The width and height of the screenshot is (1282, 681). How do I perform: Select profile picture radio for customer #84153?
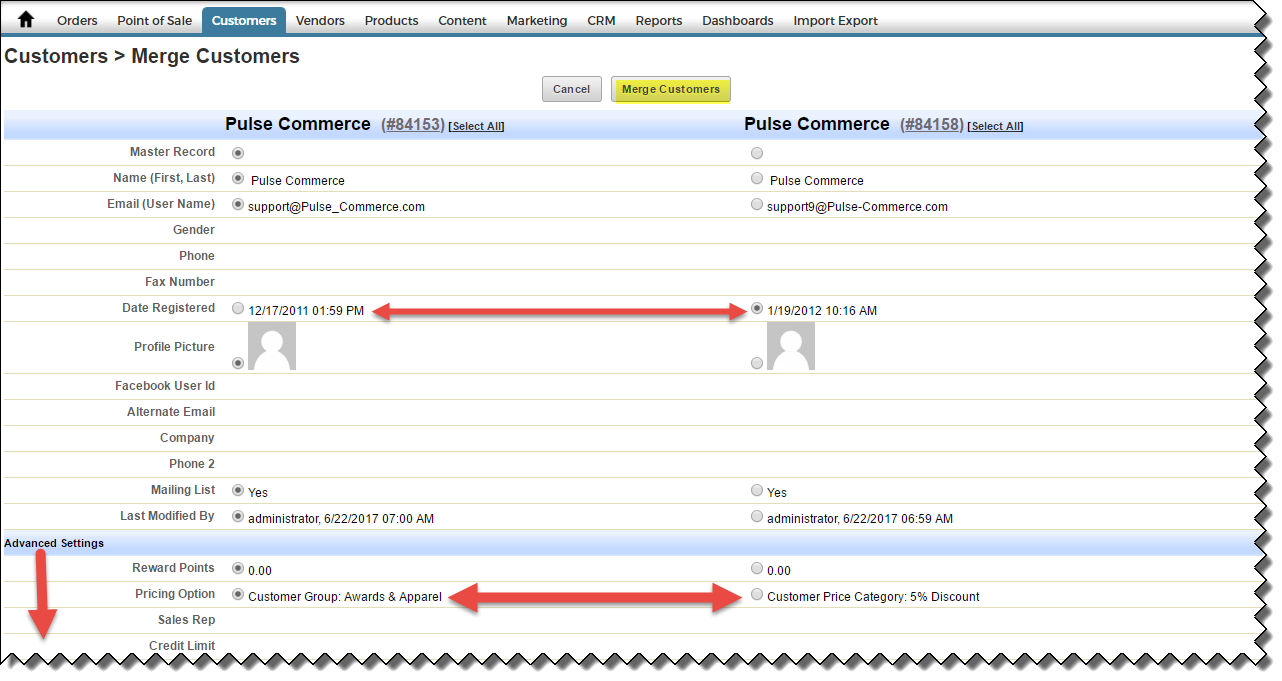click(238, 363)
